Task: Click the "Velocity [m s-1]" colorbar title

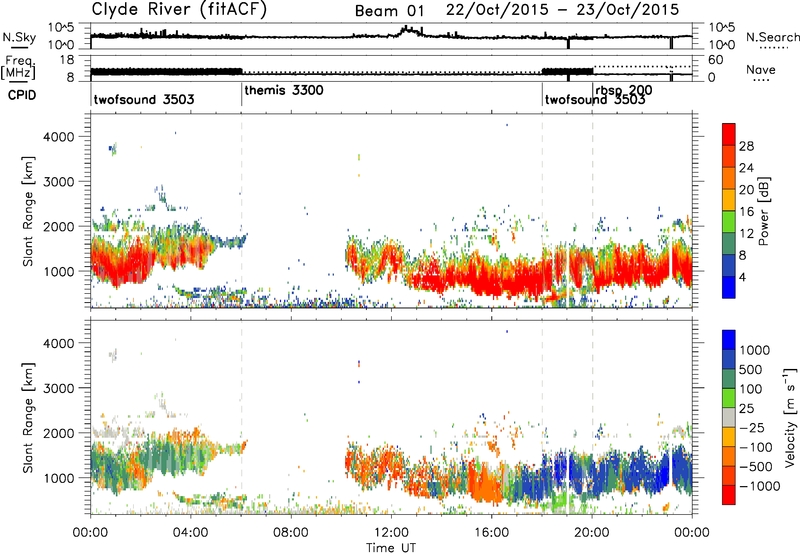Action: pyautogui.click(x=790, y=417)
